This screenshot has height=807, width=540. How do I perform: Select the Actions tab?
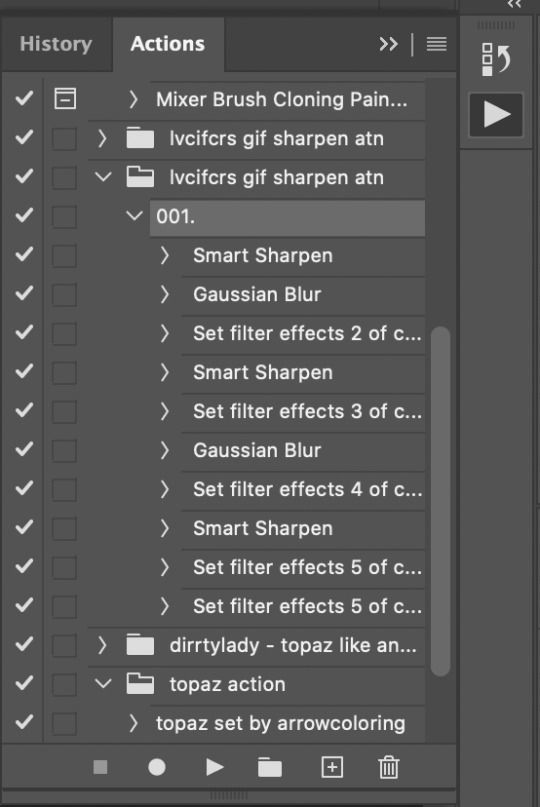(x=168, y=44)
